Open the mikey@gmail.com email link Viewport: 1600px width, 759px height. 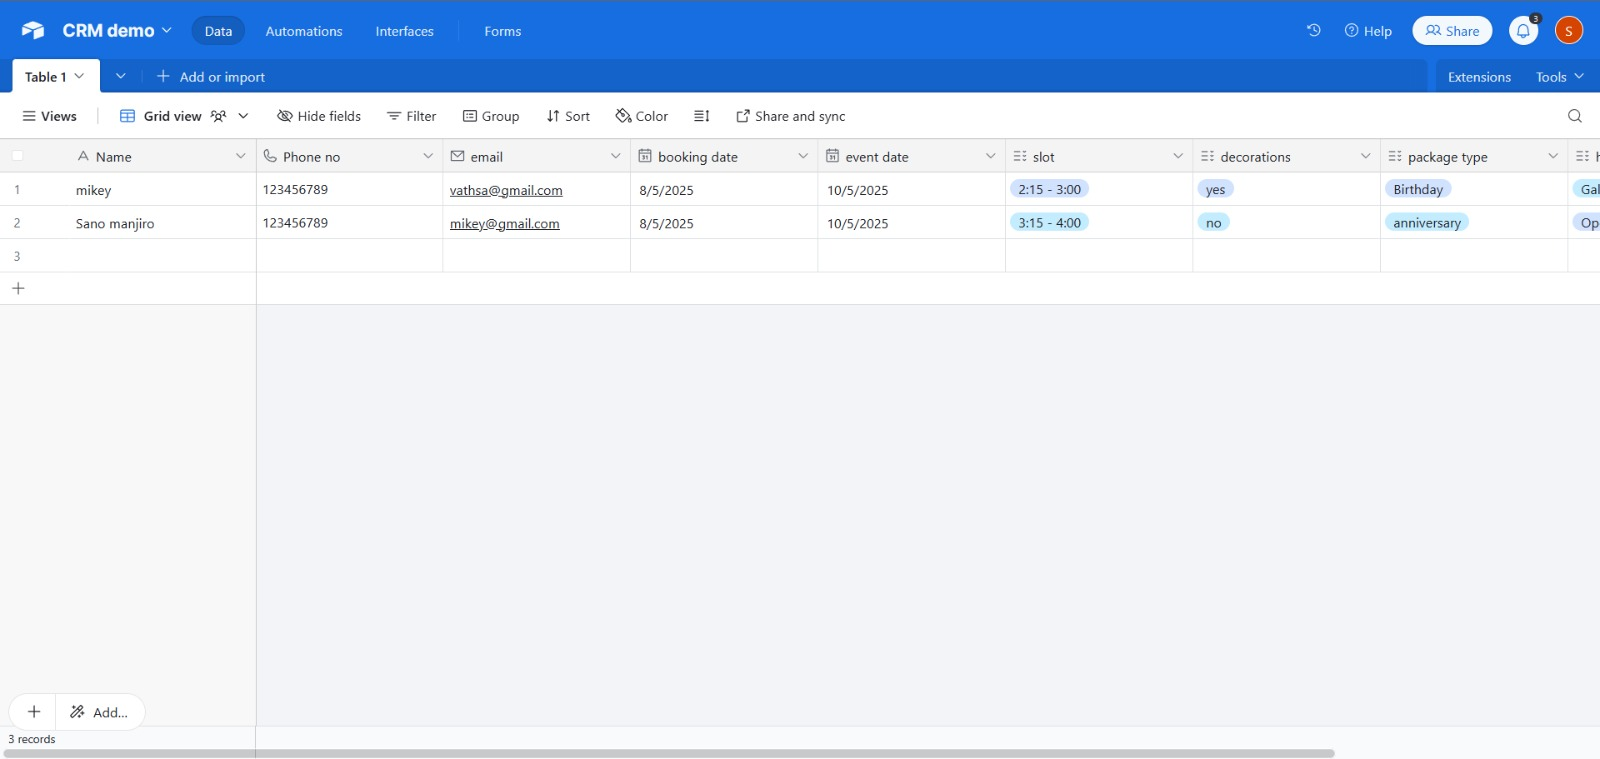[505, 223]
